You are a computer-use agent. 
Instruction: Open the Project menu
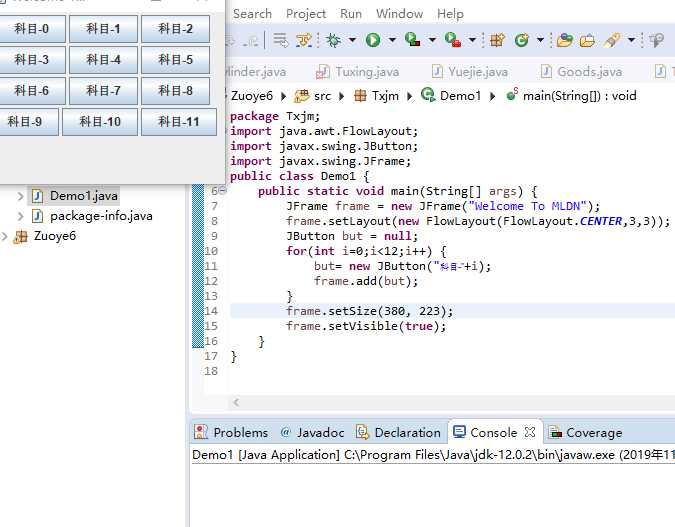306,14
